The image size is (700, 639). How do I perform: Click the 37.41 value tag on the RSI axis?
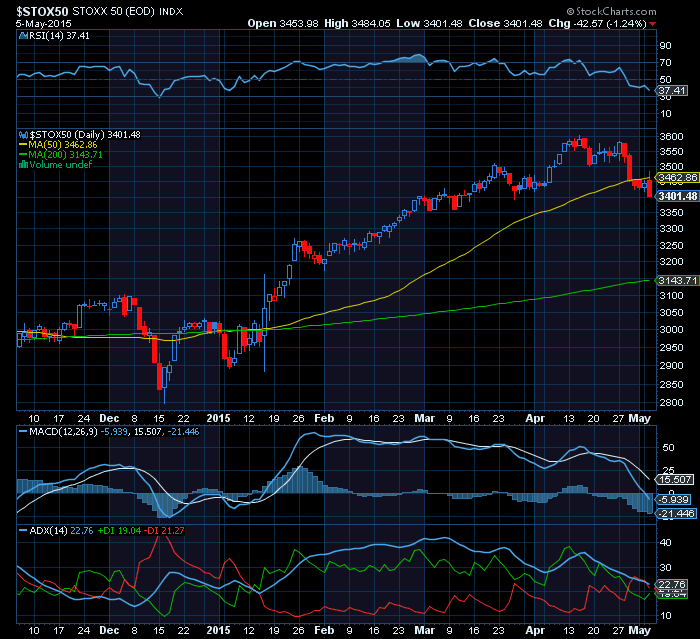(x=672, y=91)
